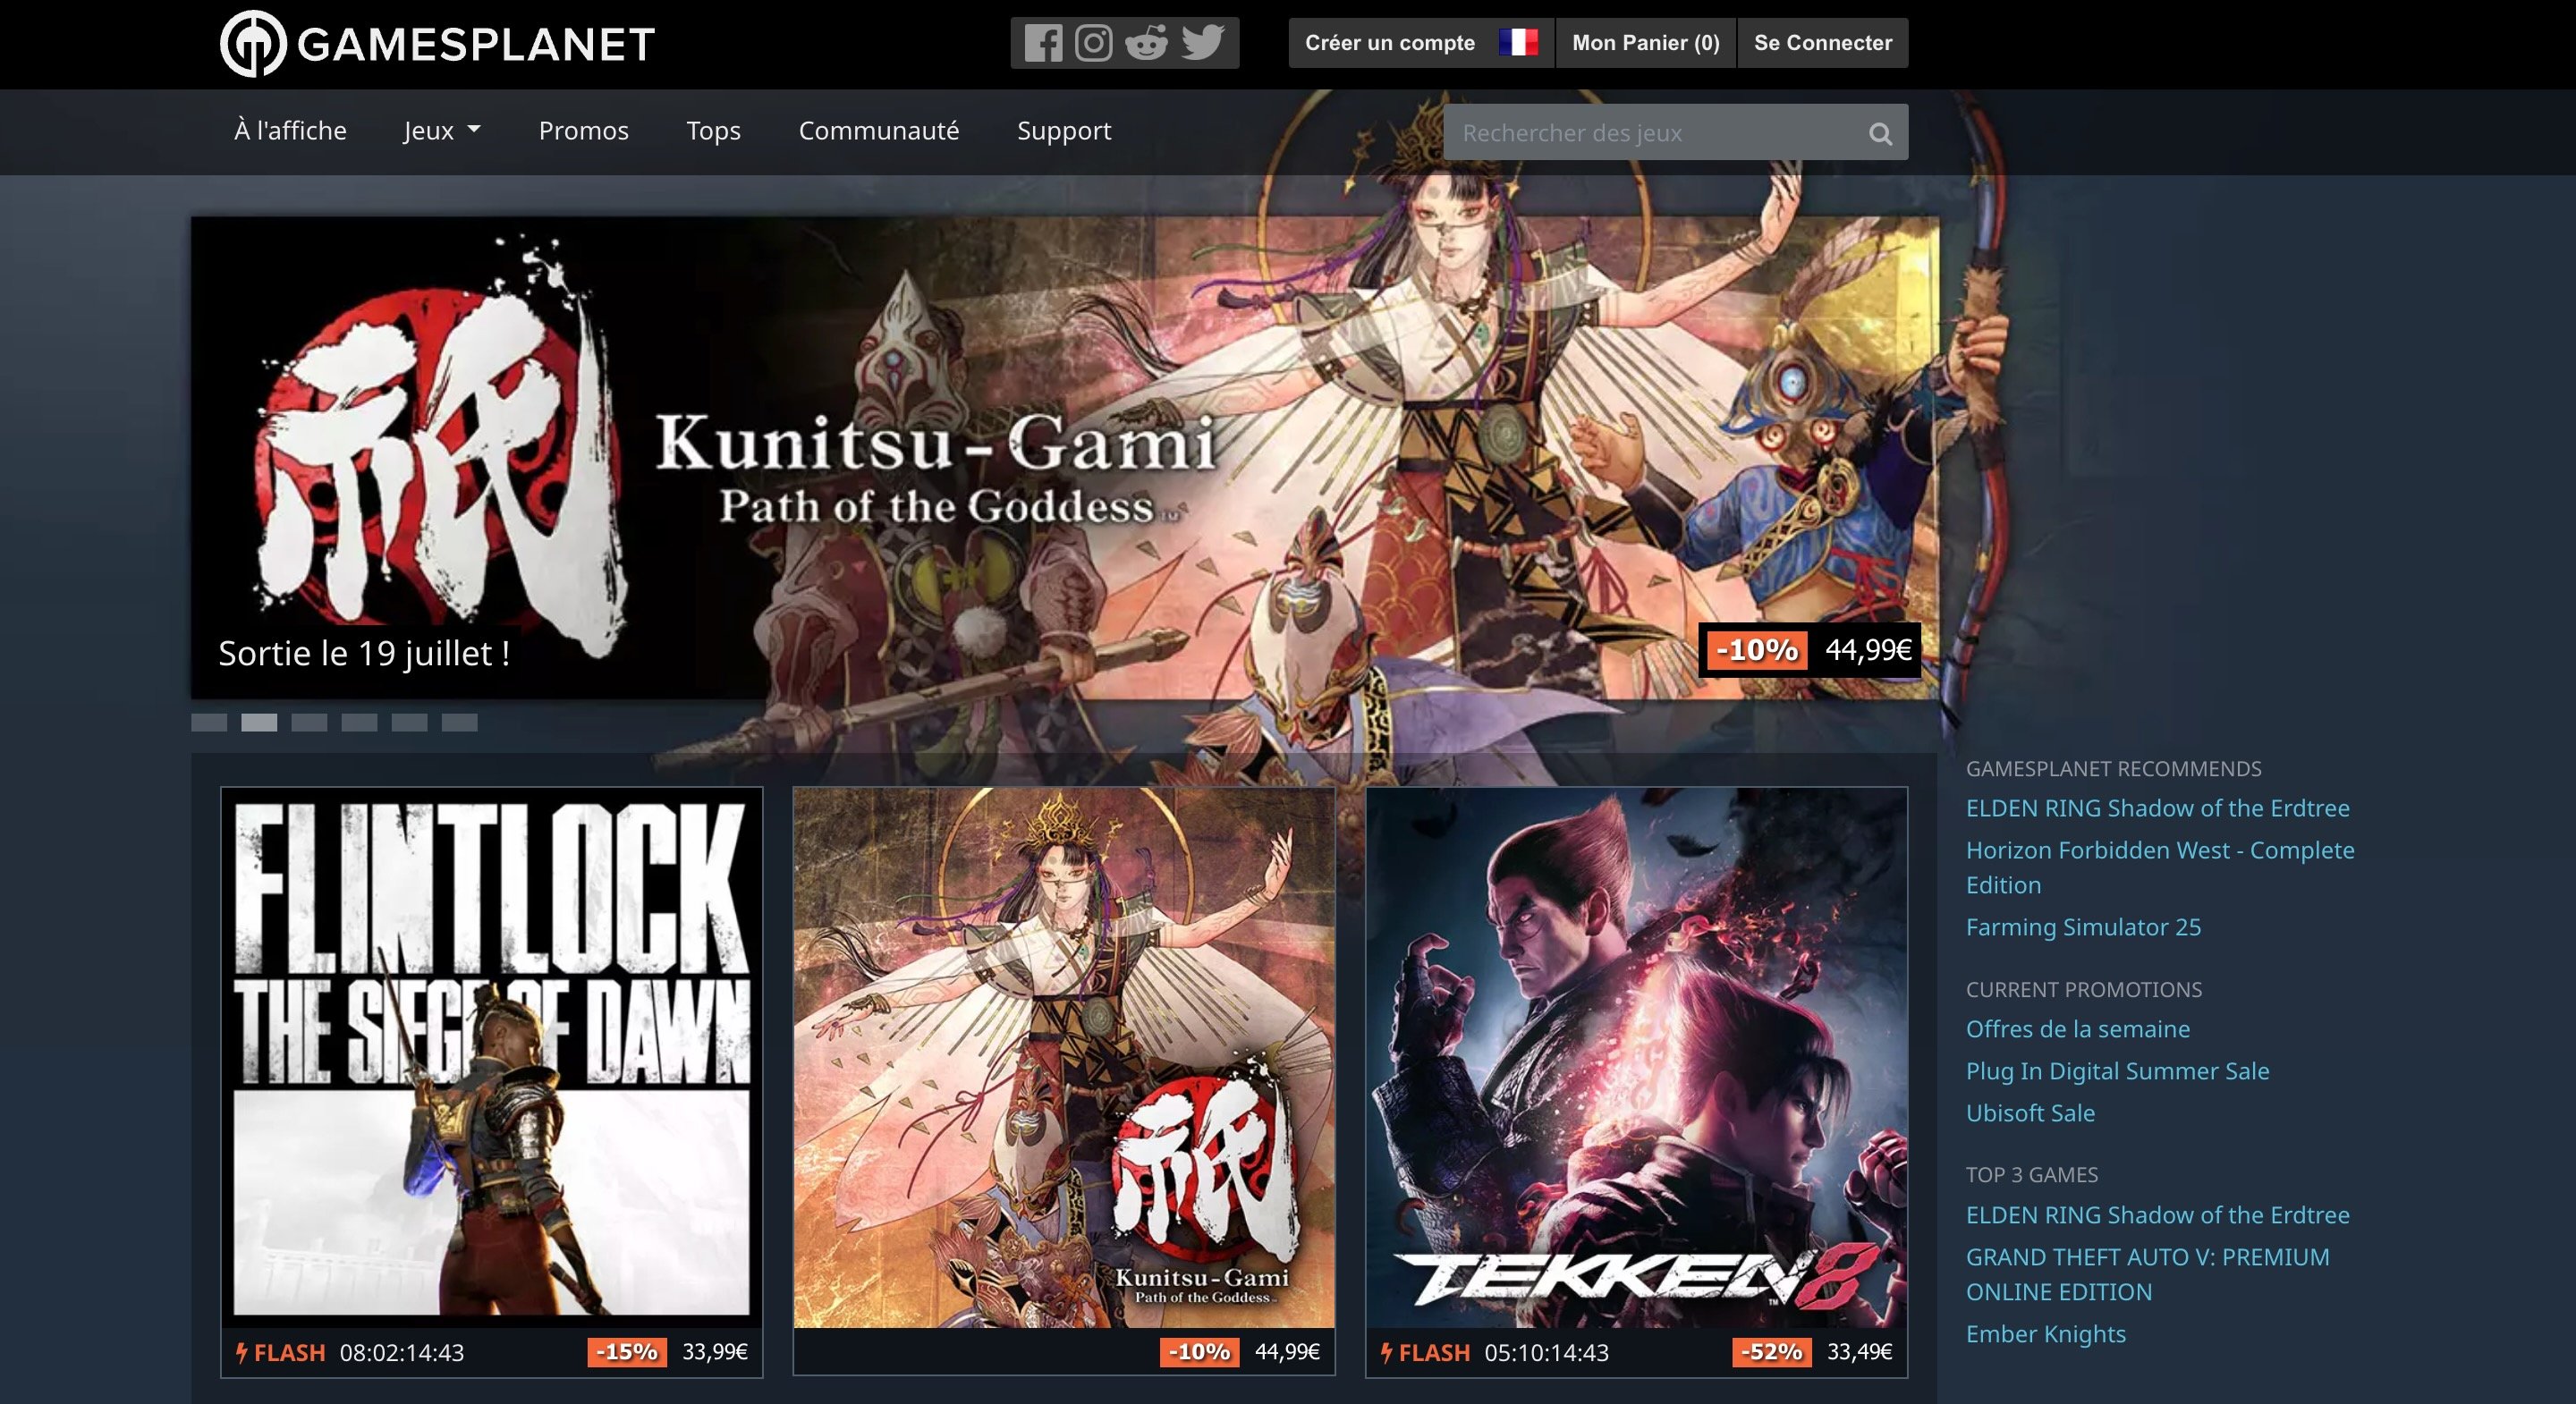Open Horizon Forbidden West - Complete Edition link
Image resolution: width=2576 pixels, height=1404 pixels.
click(2160, 867)
